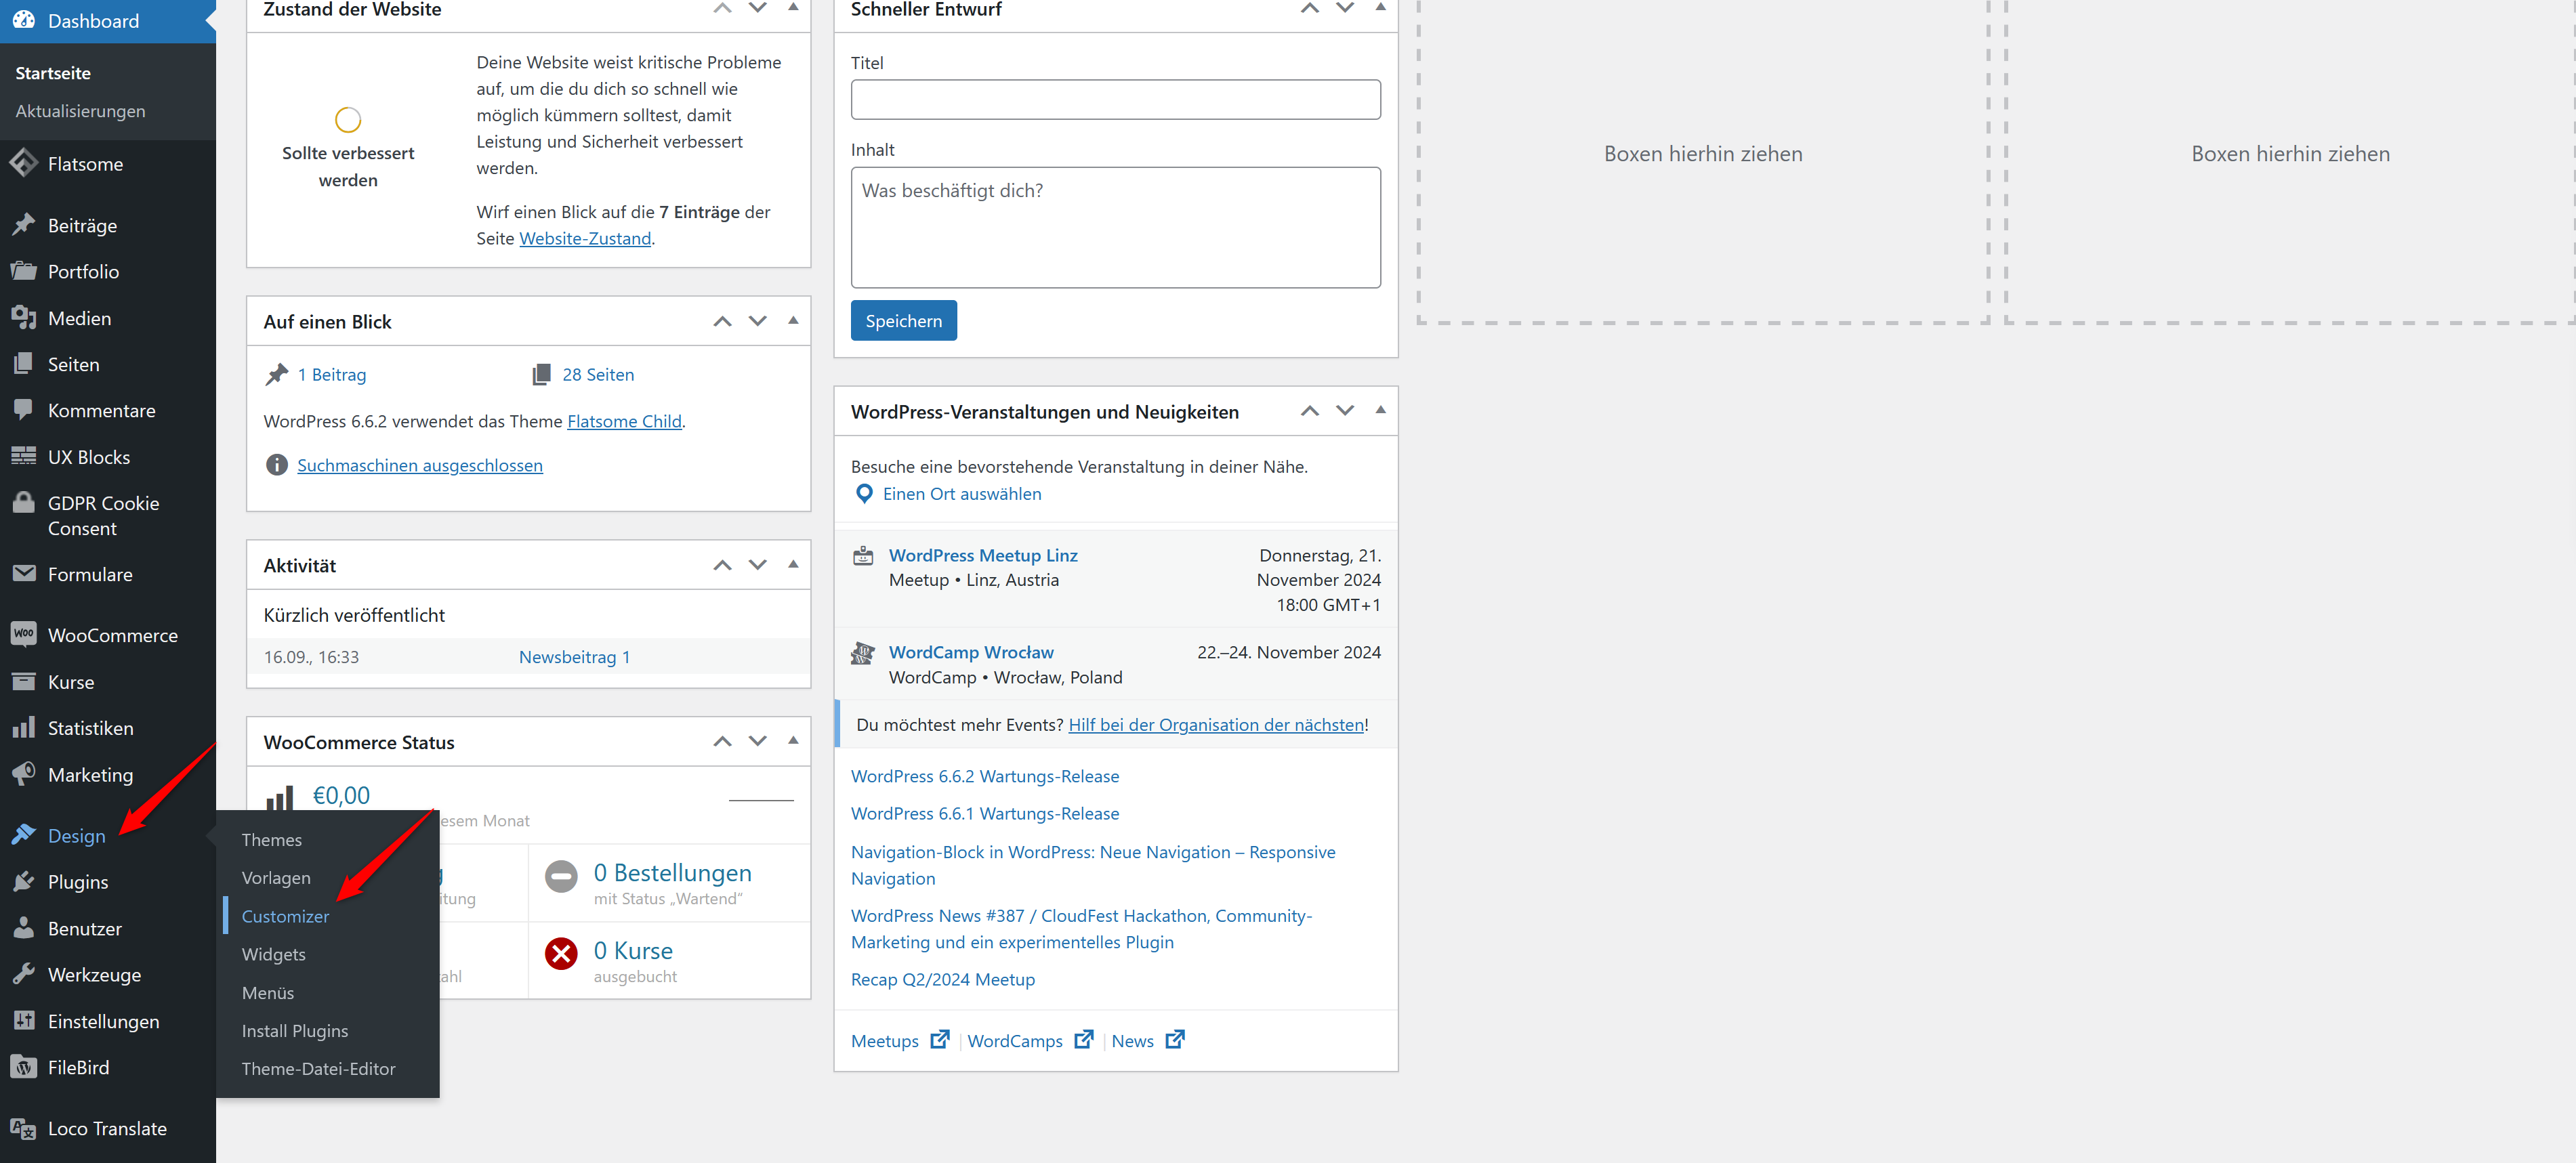Open the Flatsome menu icon
2576x1163 pixels.
(23, 163)
